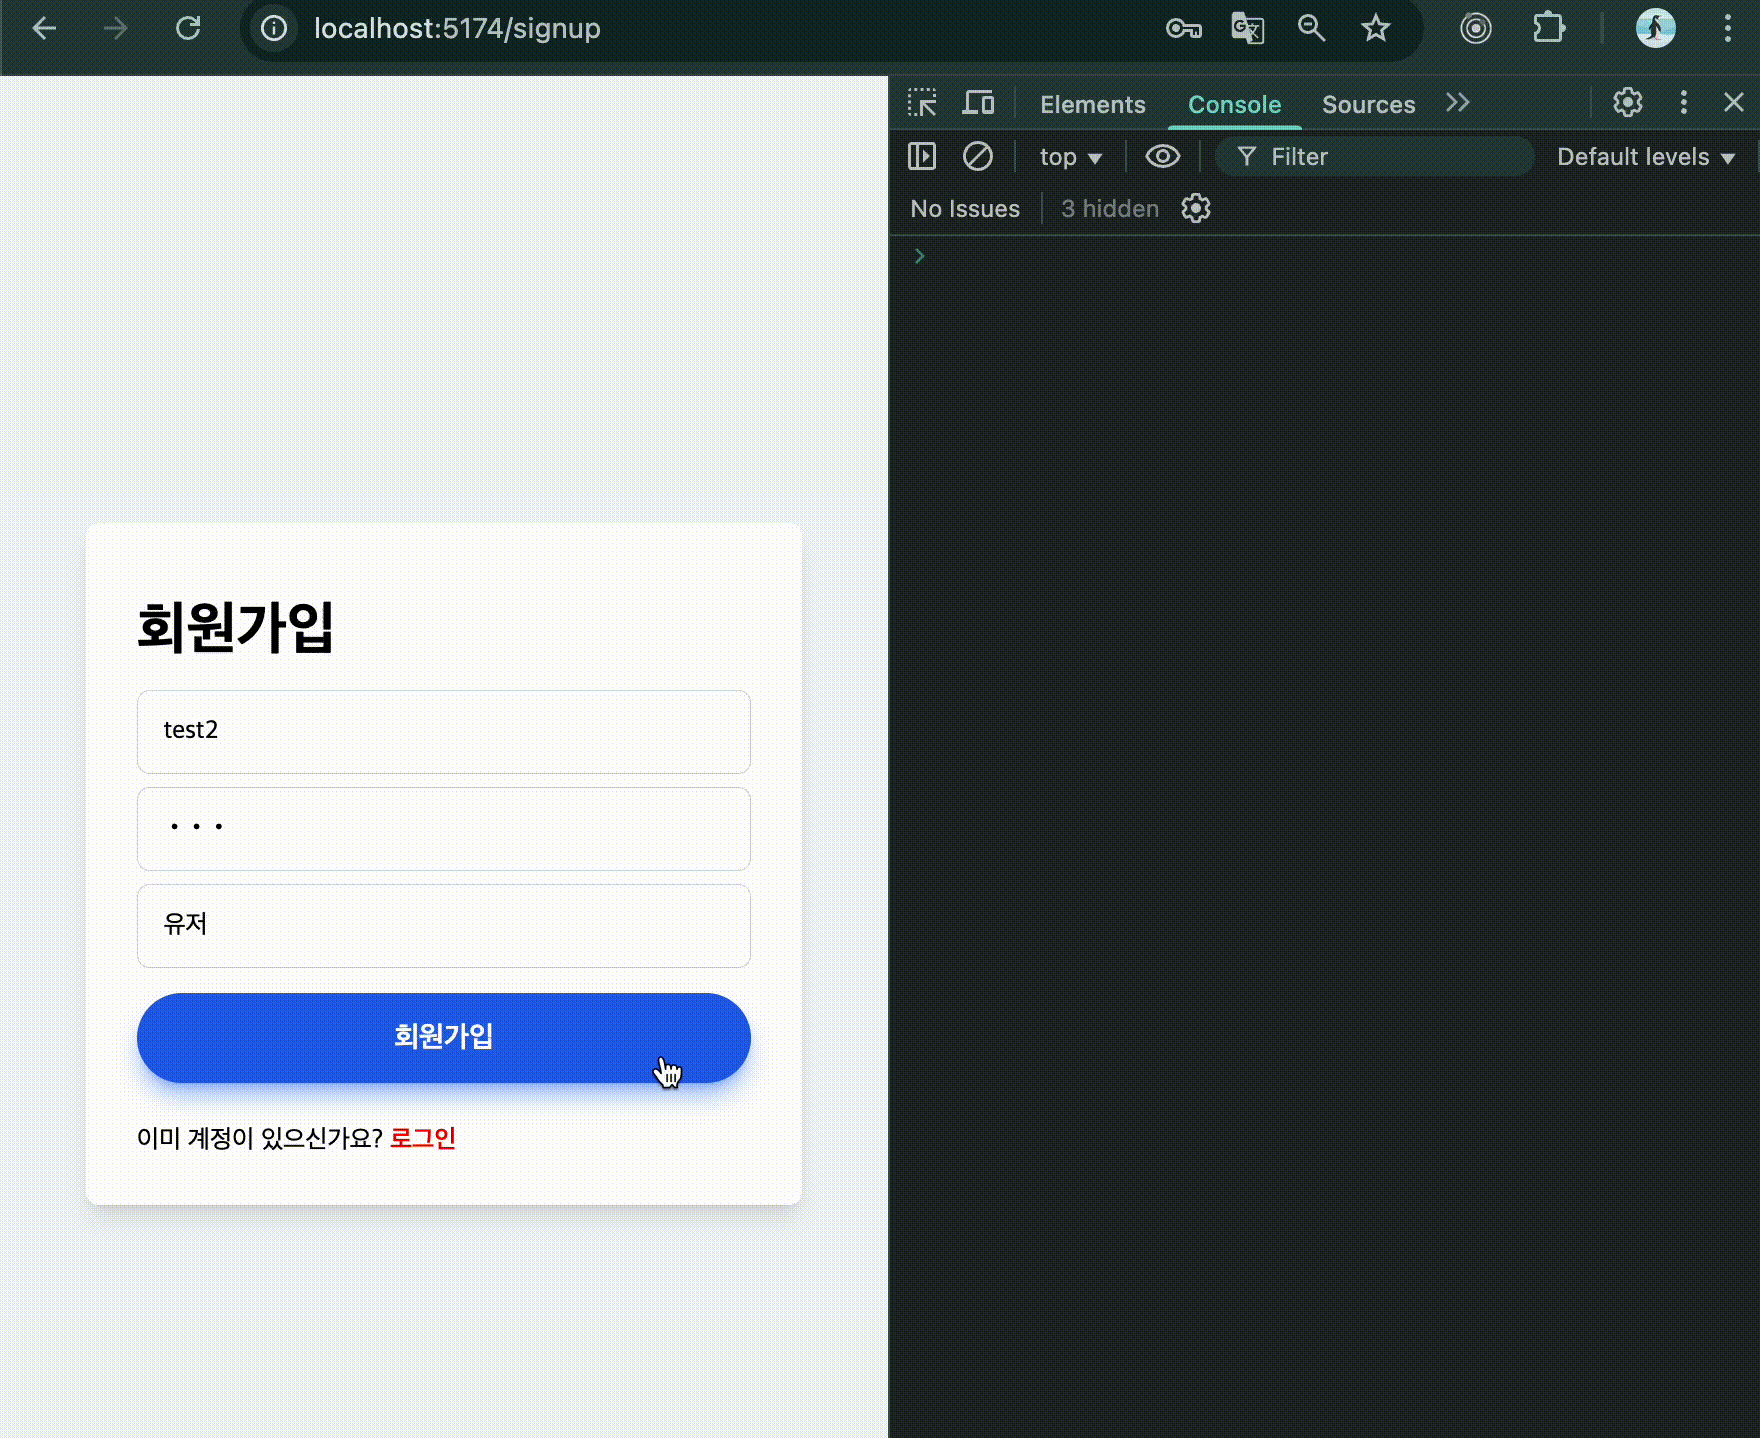Click the console prompt line
Image resolution: width=1760 pixels, height=1438 pixels.
pos(1325,256)
